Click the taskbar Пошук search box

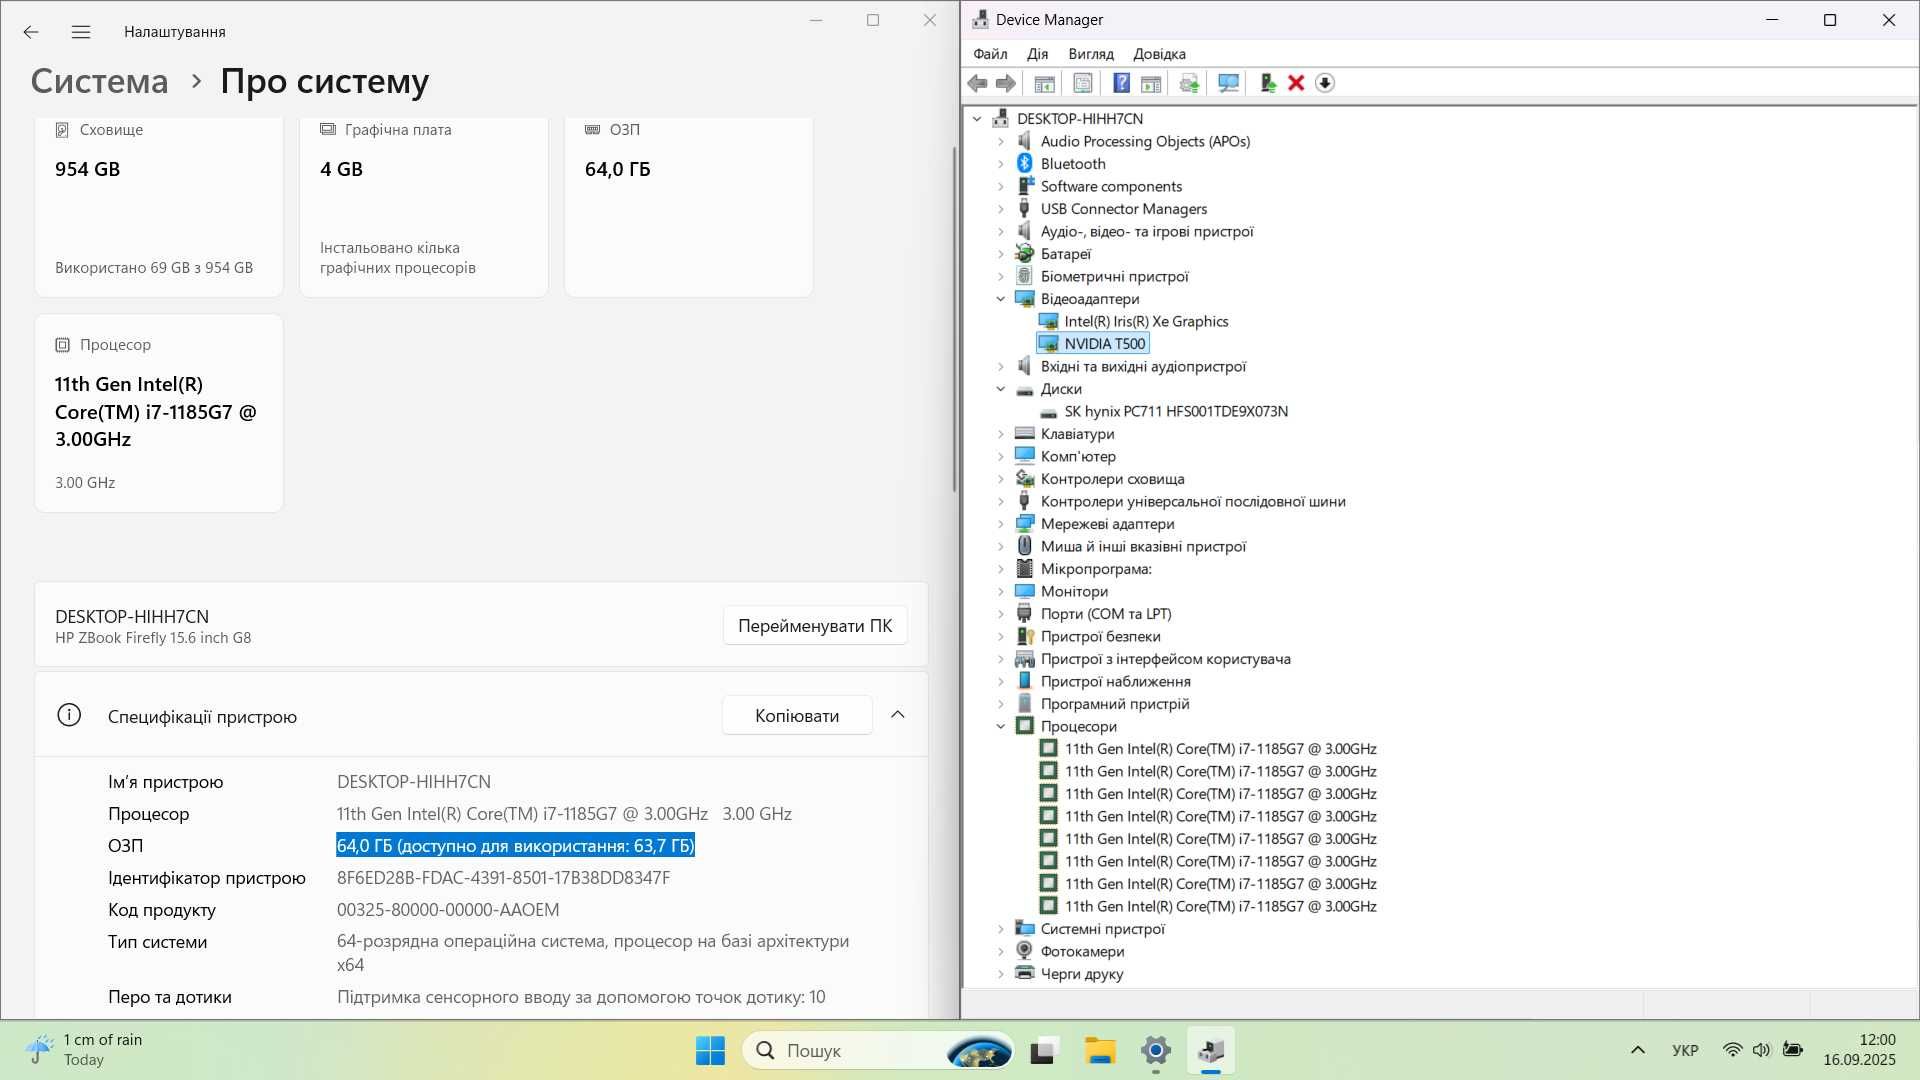878,1051
